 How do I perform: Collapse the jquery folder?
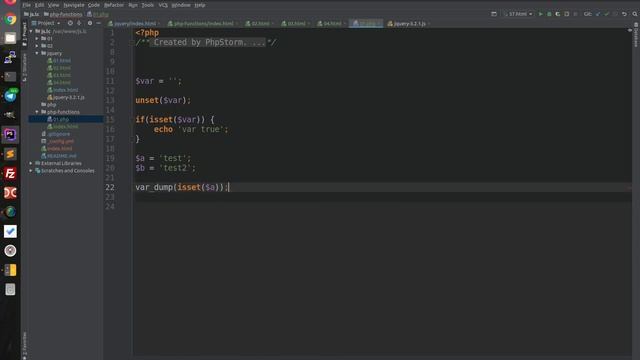tap(37, 53)
